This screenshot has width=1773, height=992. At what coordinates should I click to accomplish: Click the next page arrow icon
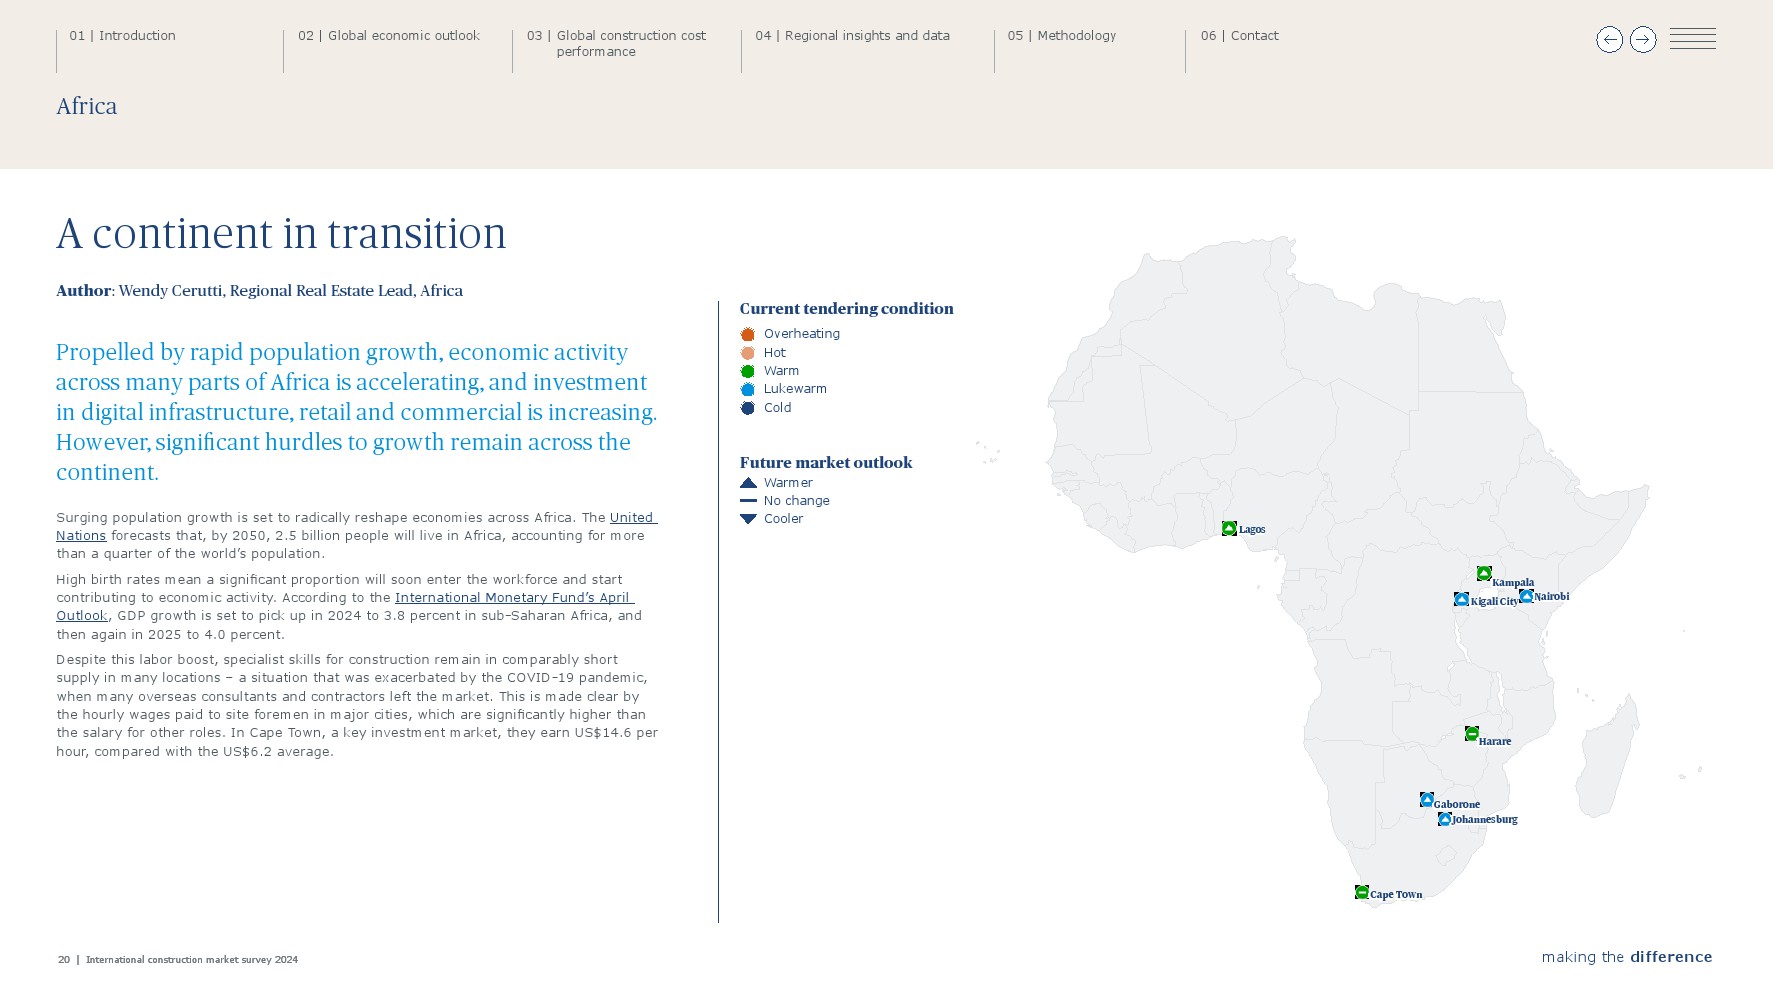click(1643, 40)
